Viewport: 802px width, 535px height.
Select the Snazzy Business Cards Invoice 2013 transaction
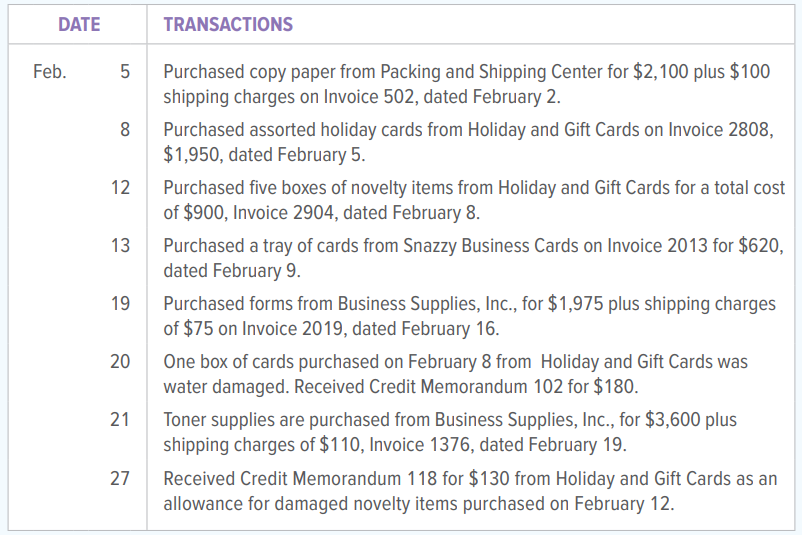pyautogui.click(x=474, y=258)
